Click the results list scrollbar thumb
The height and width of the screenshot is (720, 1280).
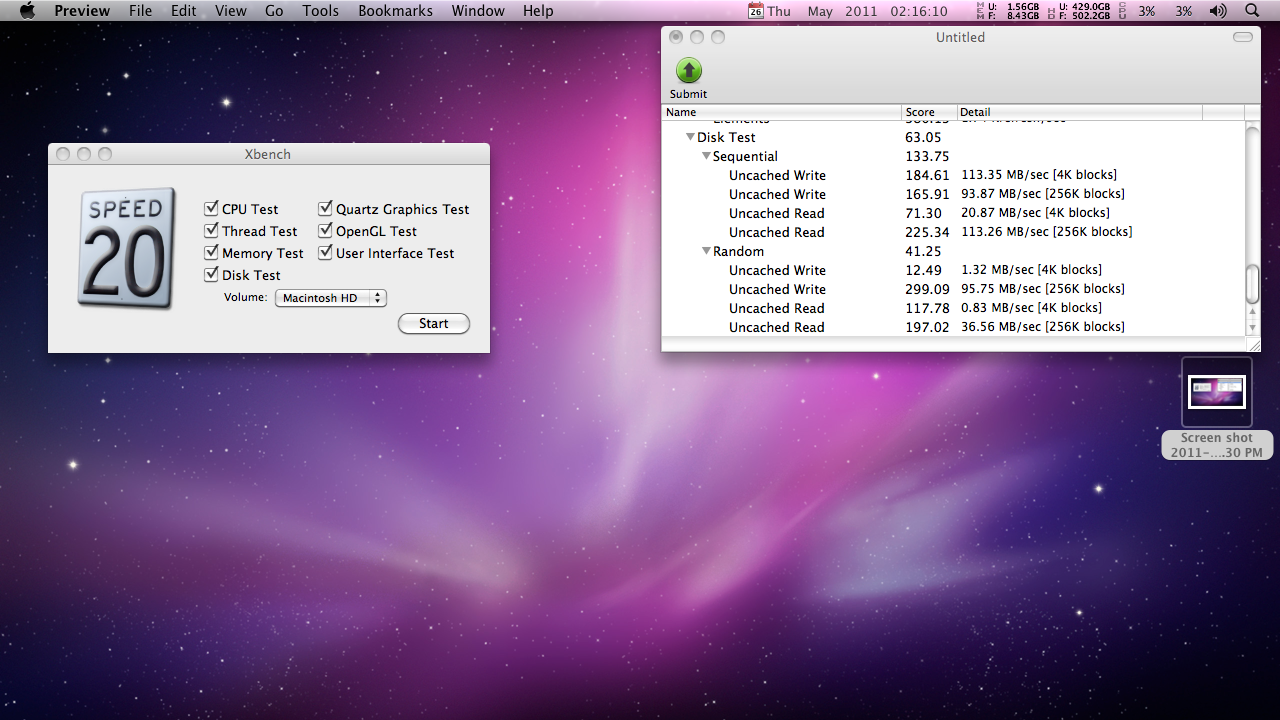click(1252, 283)
